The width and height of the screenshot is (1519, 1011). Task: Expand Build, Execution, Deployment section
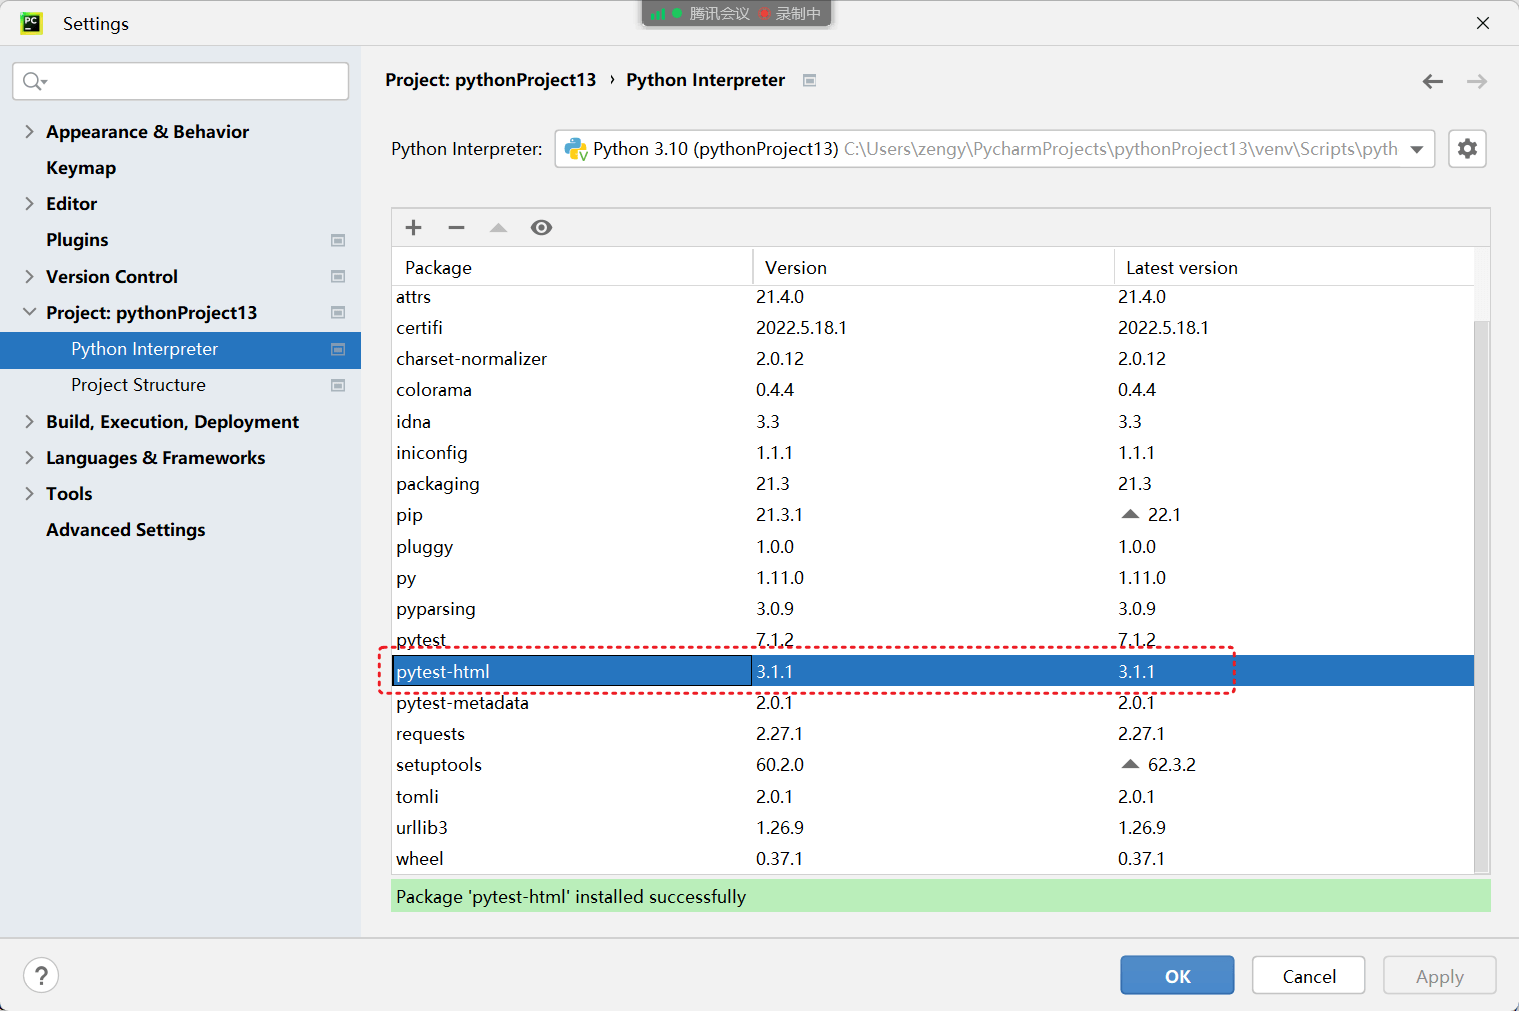point(29,421)
